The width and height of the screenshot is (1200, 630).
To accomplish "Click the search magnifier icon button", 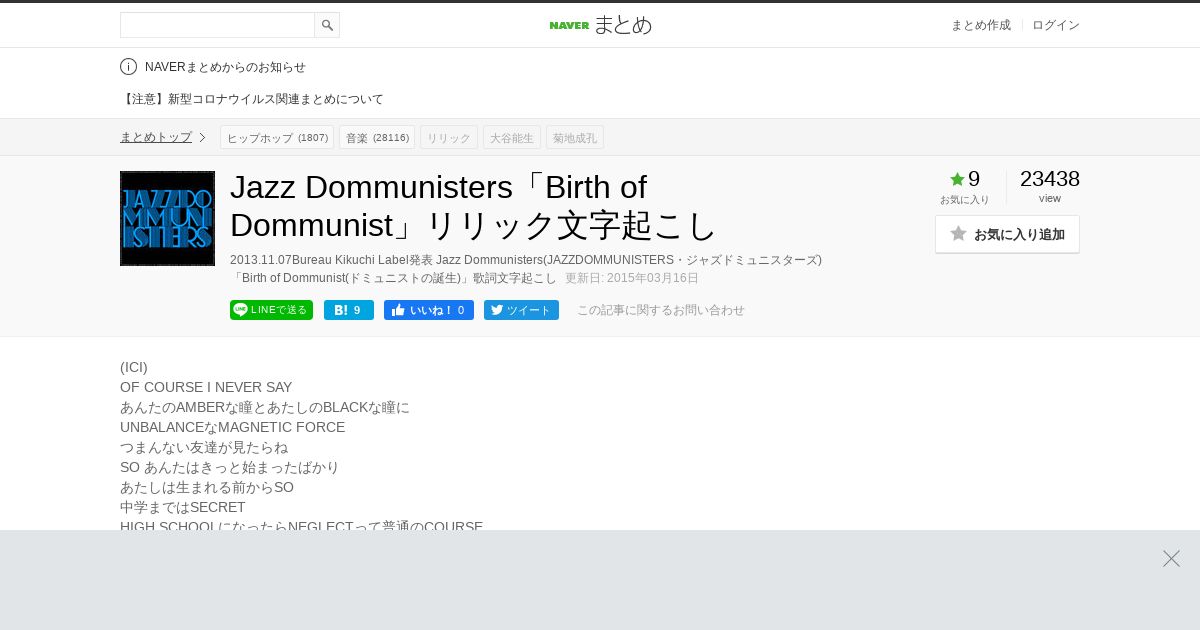I will 327,25.
